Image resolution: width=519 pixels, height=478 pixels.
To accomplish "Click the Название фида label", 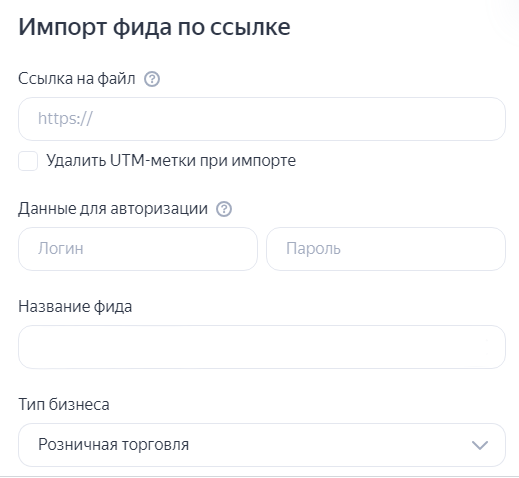I will pyautogui.click(x=75, y=307).
